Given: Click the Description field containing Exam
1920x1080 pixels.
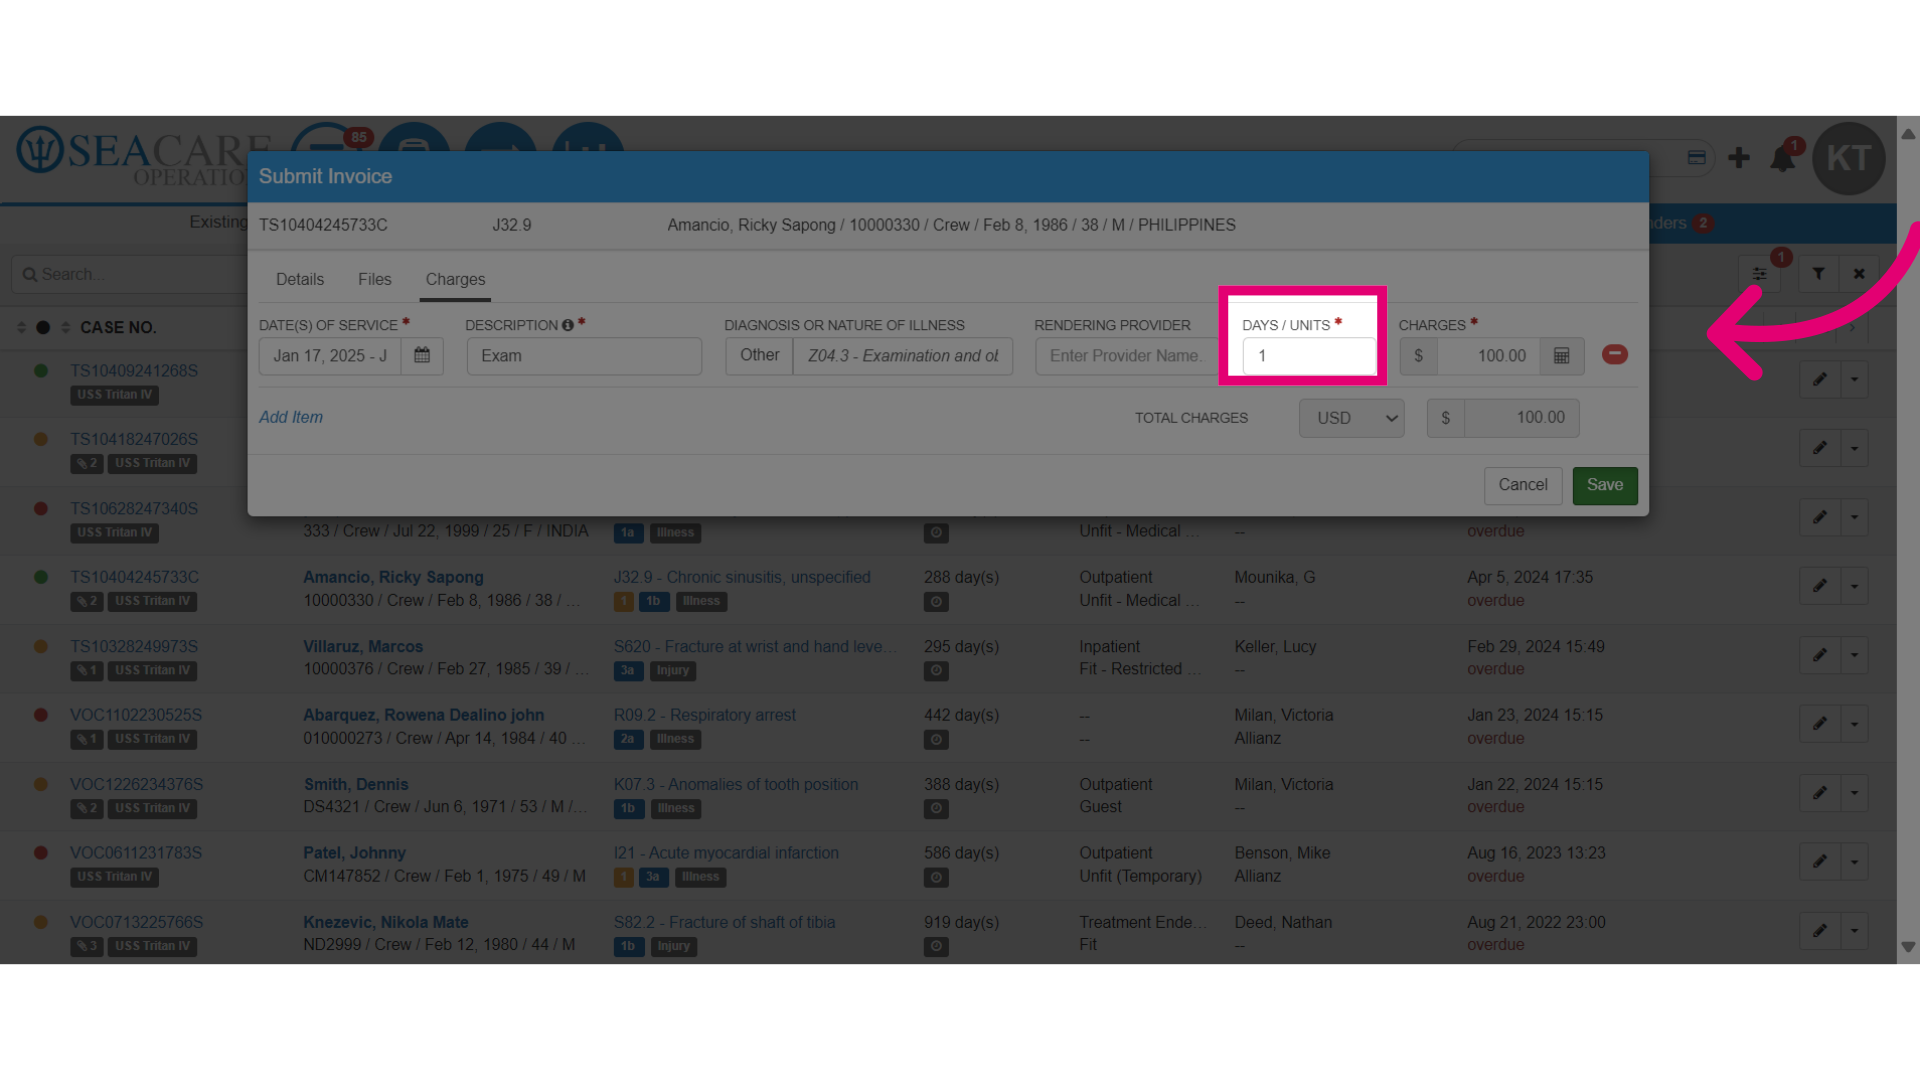Looking at the screenshot, I should (584, 356).
